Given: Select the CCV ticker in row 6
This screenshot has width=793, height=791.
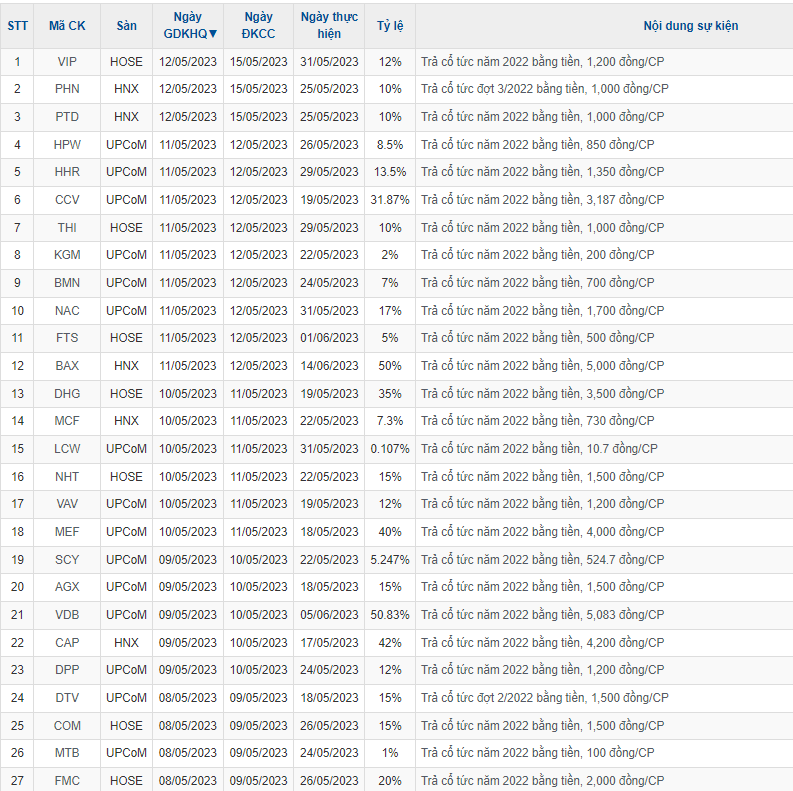Looking at the screenshot, I should [x=67, y=200].
